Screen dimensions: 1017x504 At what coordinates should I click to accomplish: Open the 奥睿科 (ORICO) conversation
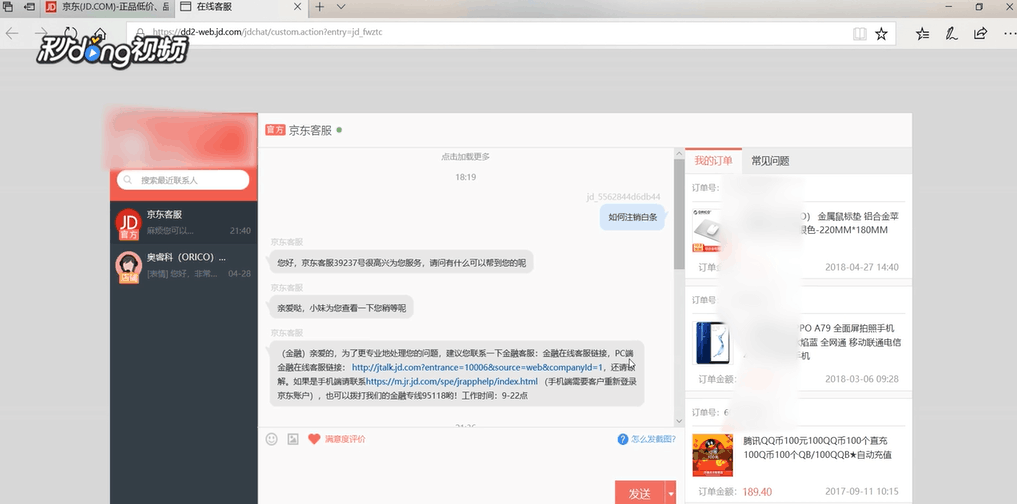click(x=184, y=266)
